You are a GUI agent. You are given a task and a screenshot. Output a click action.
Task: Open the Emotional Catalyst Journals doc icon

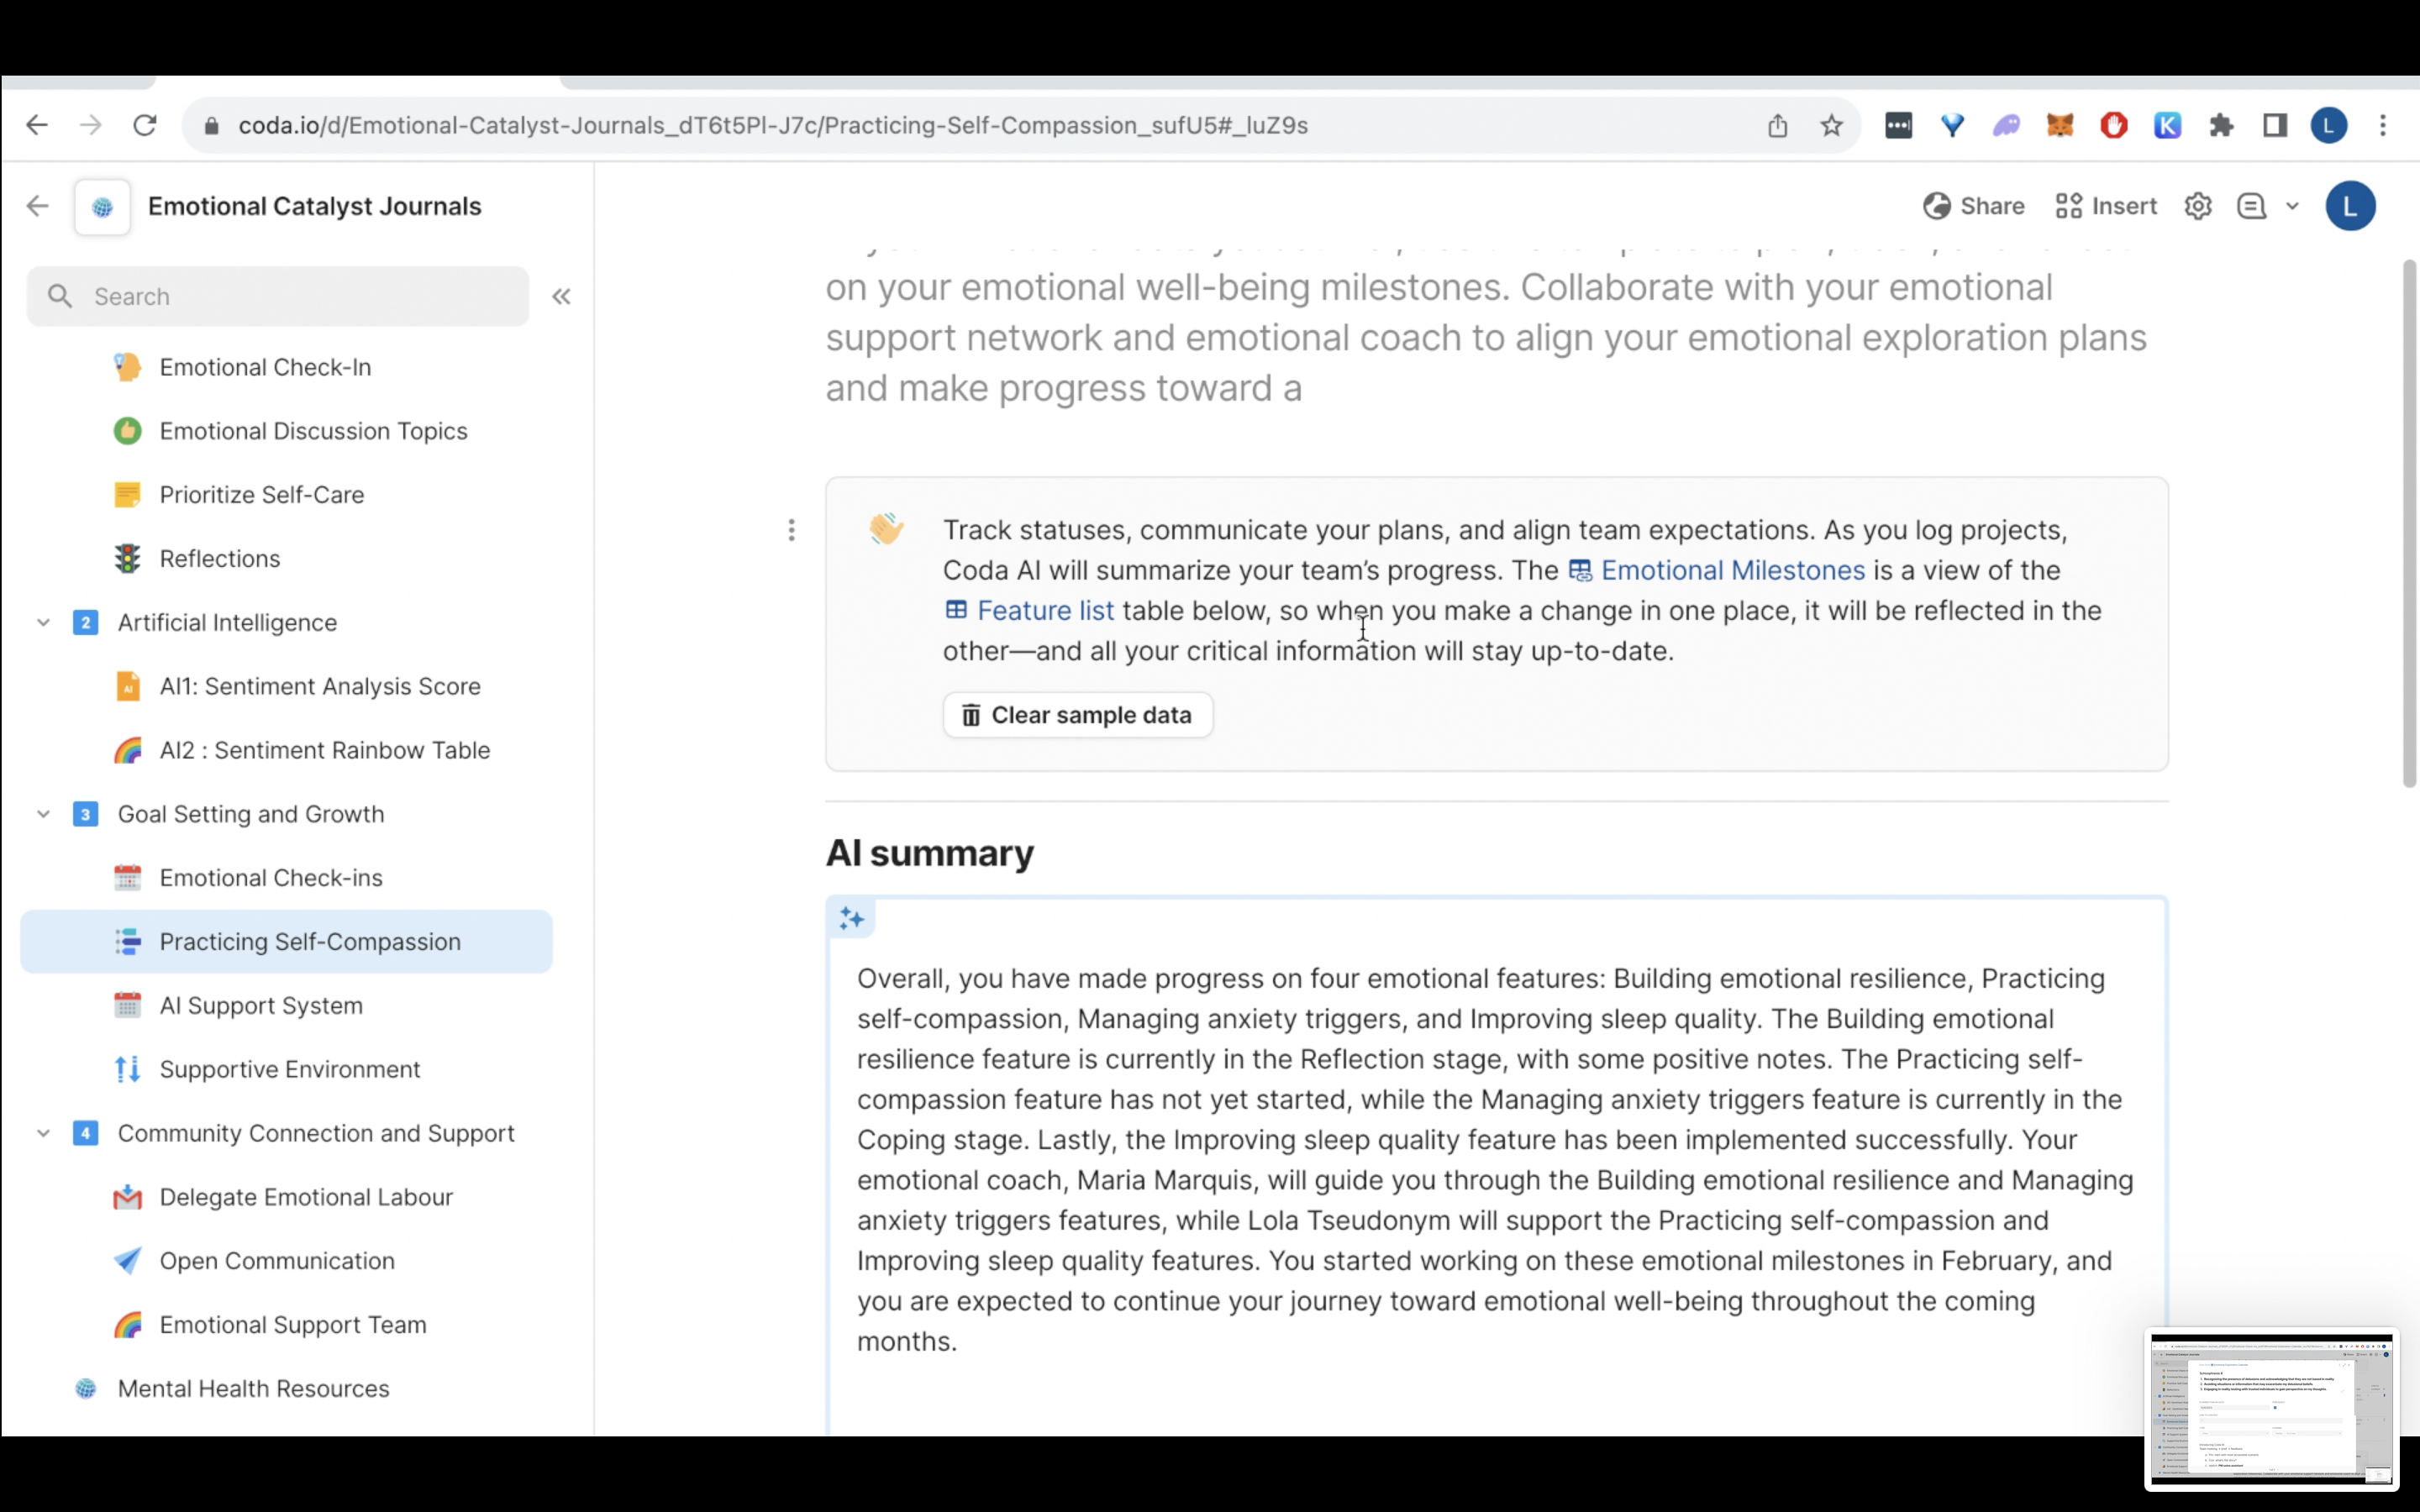(102, 207)
